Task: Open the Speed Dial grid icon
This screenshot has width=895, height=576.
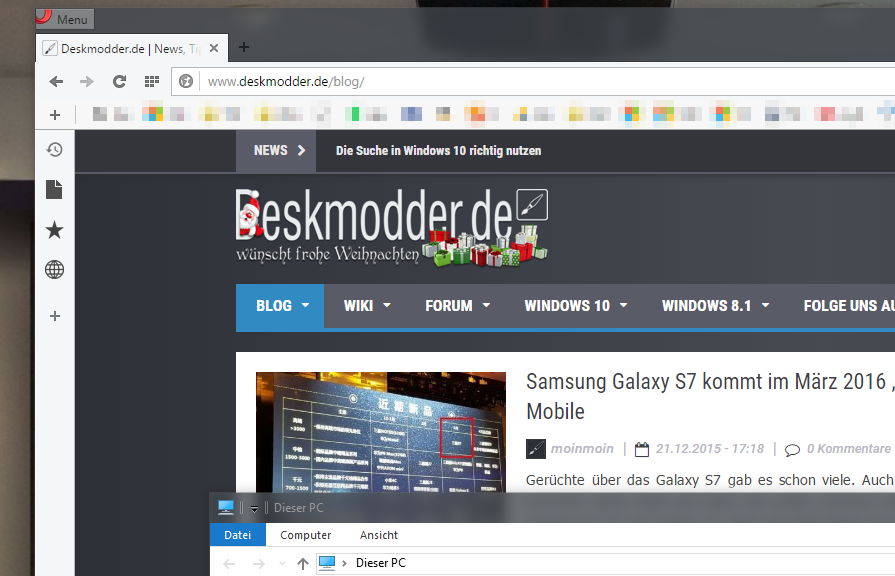Action: click(x=151, y=82)
